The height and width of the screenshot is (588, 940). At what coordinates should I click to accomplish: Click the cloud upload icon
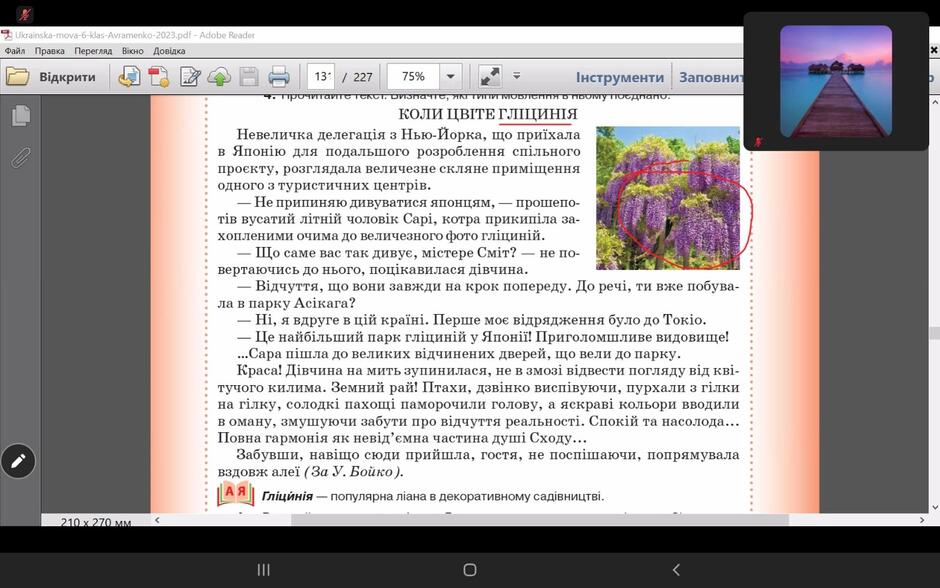[219, 77]
